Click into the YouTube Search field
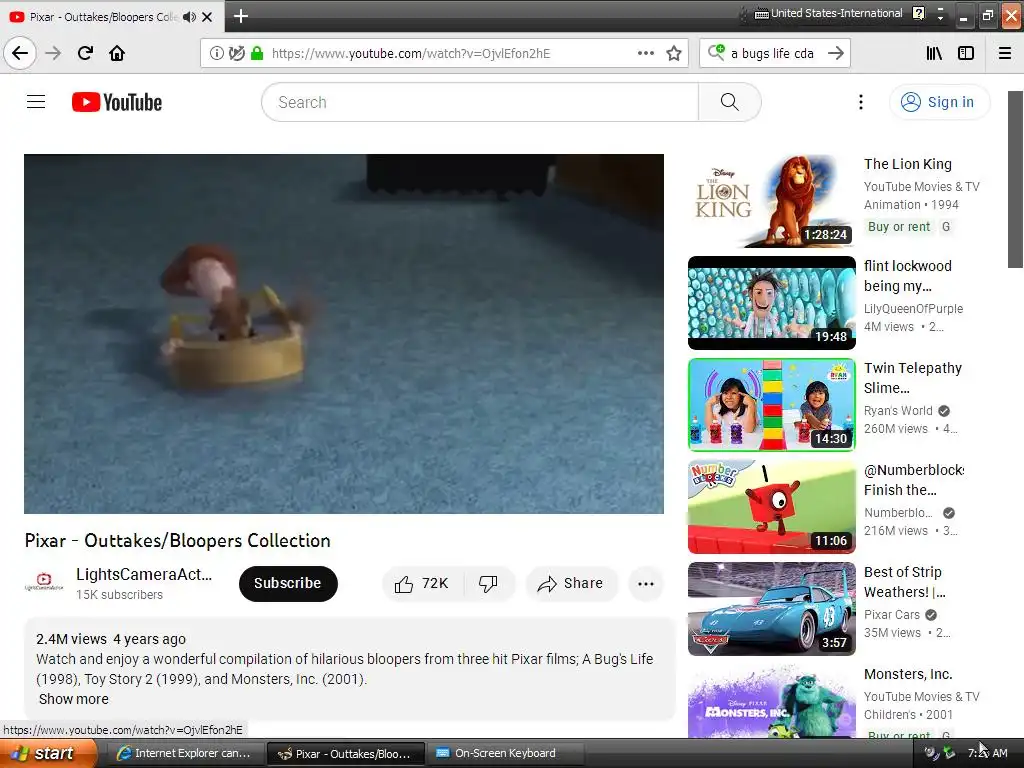The width and height of the screenshot is (1024, 768). pos(480,102)
